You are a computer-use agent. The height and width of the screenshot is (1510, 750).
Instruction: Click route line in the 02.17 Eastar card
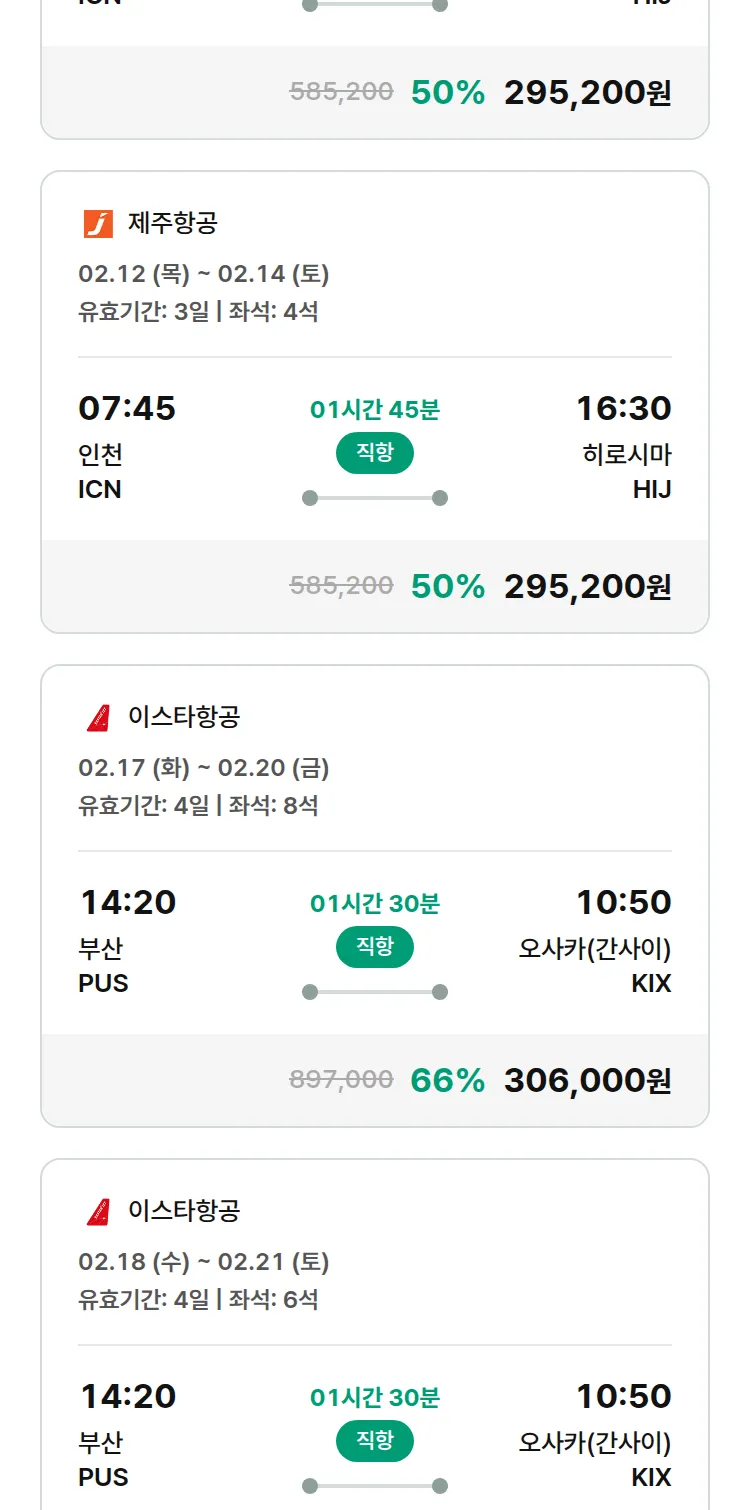tap(374, 992)
